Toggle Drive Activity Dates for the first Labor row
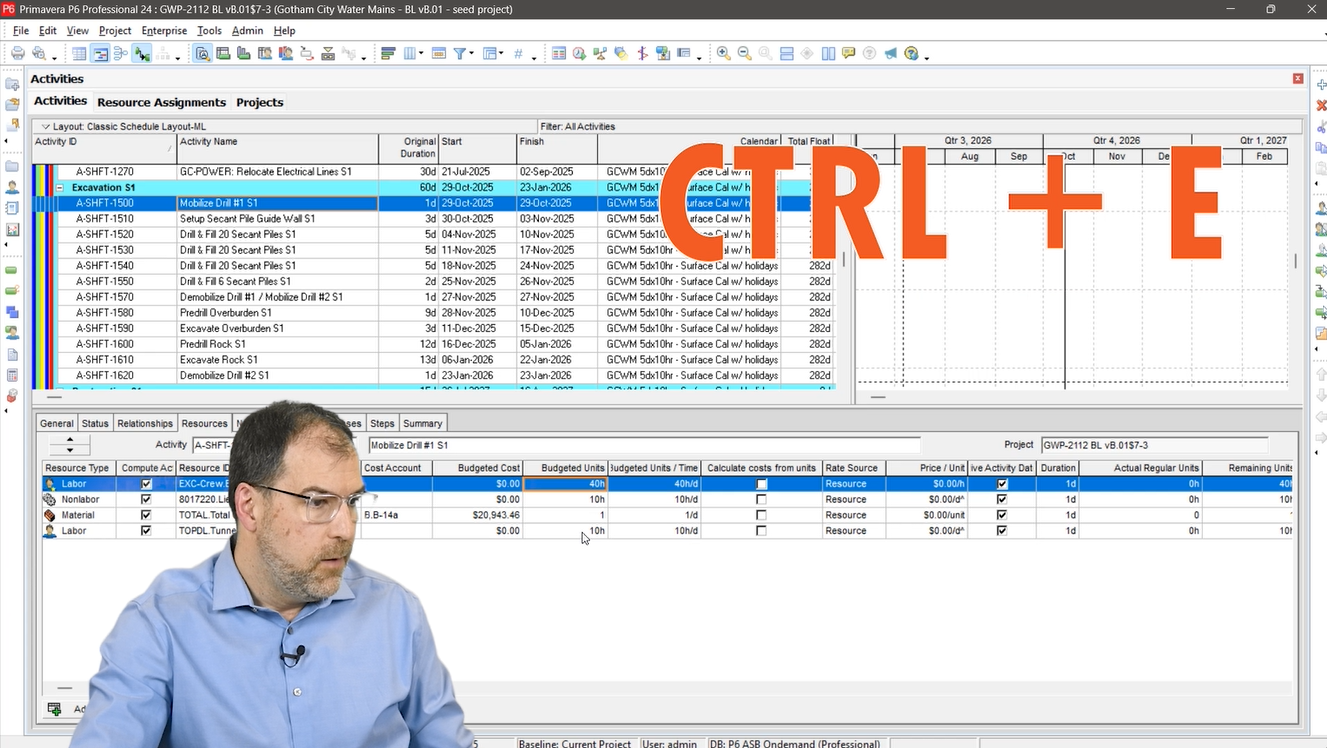This screenshot has height=748, width=1327. click(x=1002, y=484)
